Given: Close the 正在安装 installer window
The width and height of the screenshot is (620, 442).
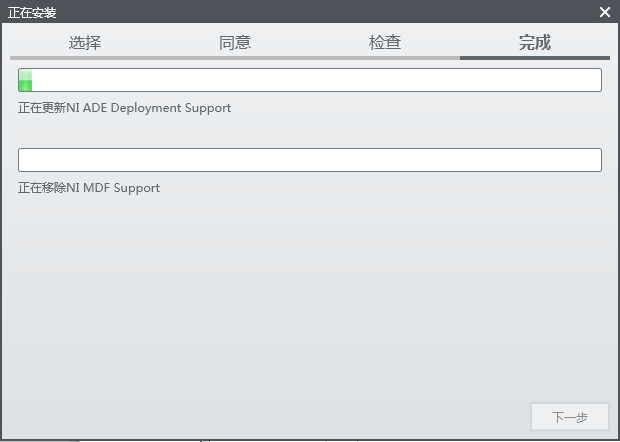Looking at the screenshot, I should click(605, 12).
